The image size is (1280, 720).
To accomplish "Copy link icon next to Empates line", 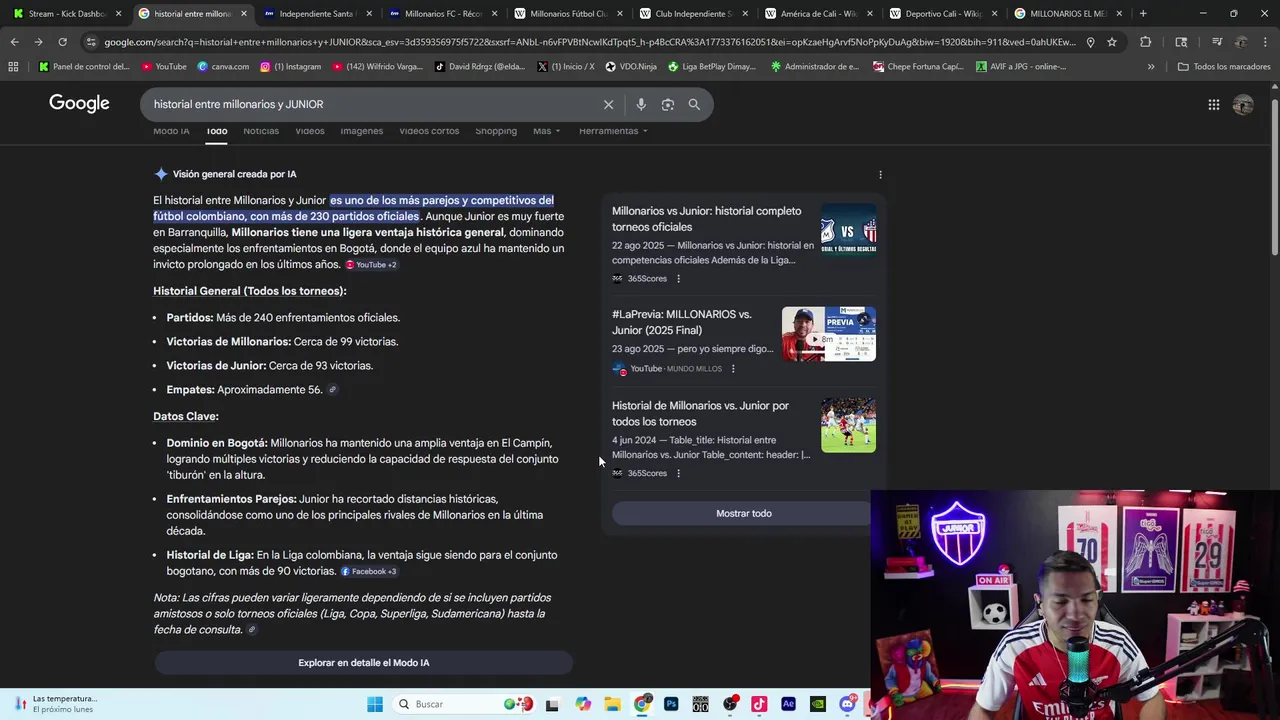I will (332, 390).
